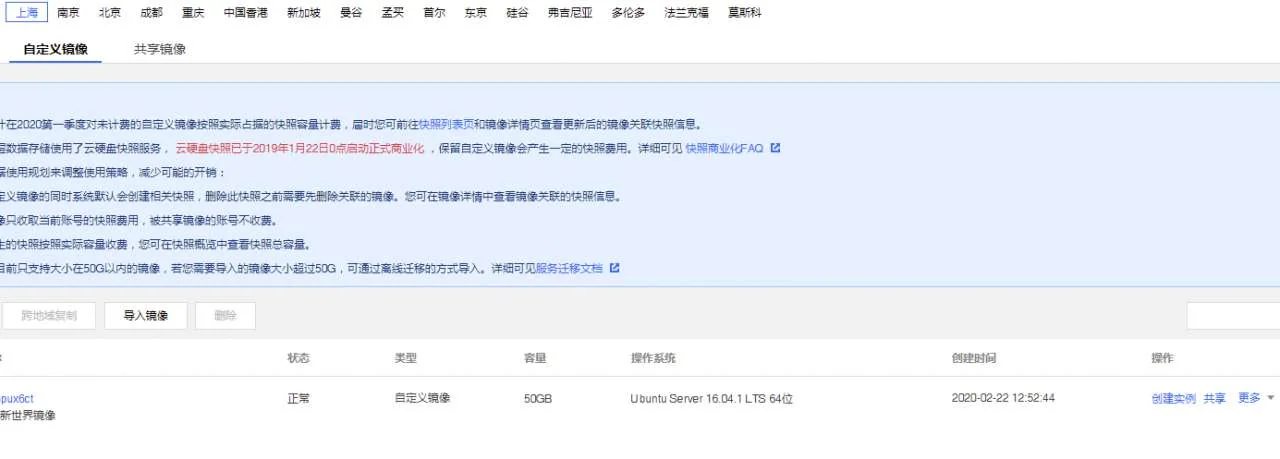Click the 删除 button

(225, 316)
